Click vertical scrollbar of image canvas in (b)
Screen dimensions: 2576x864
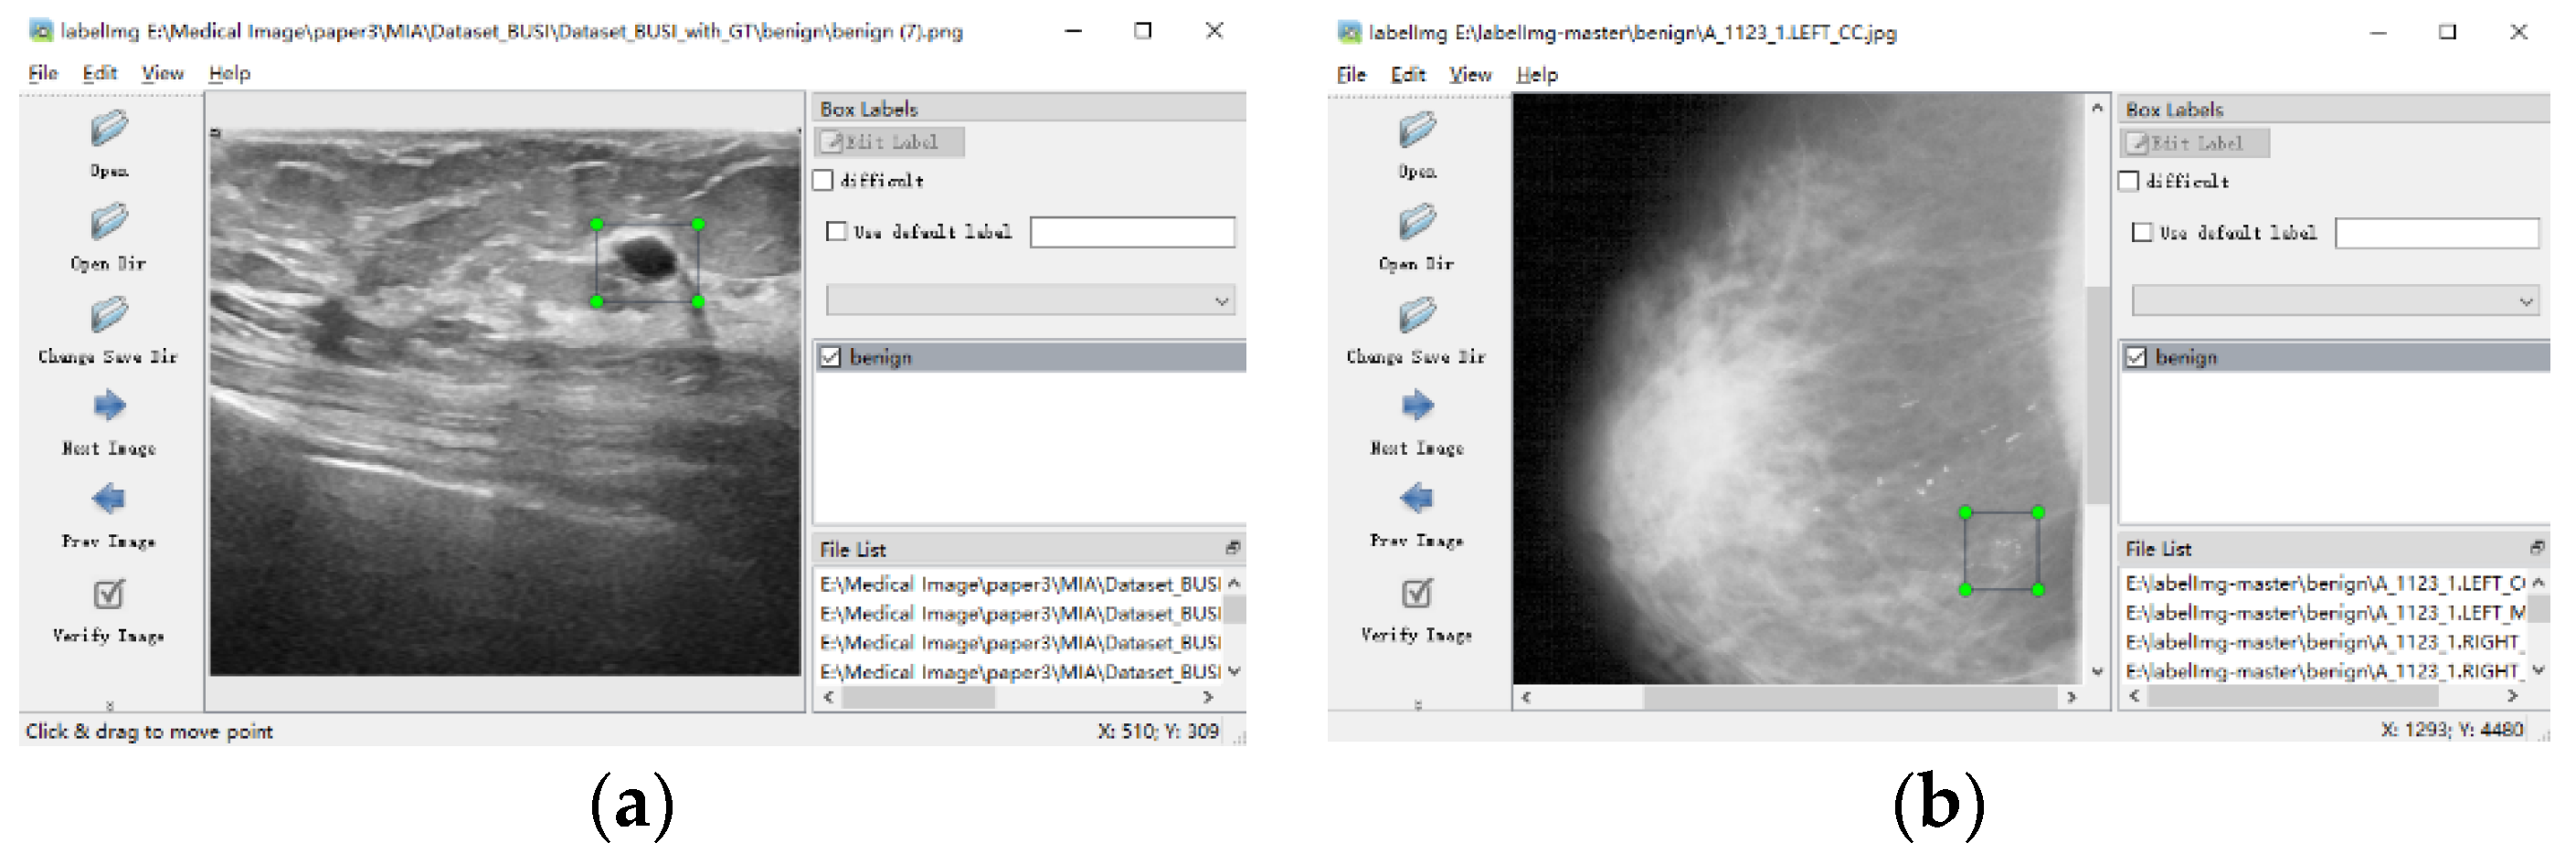click(2097, 395)
